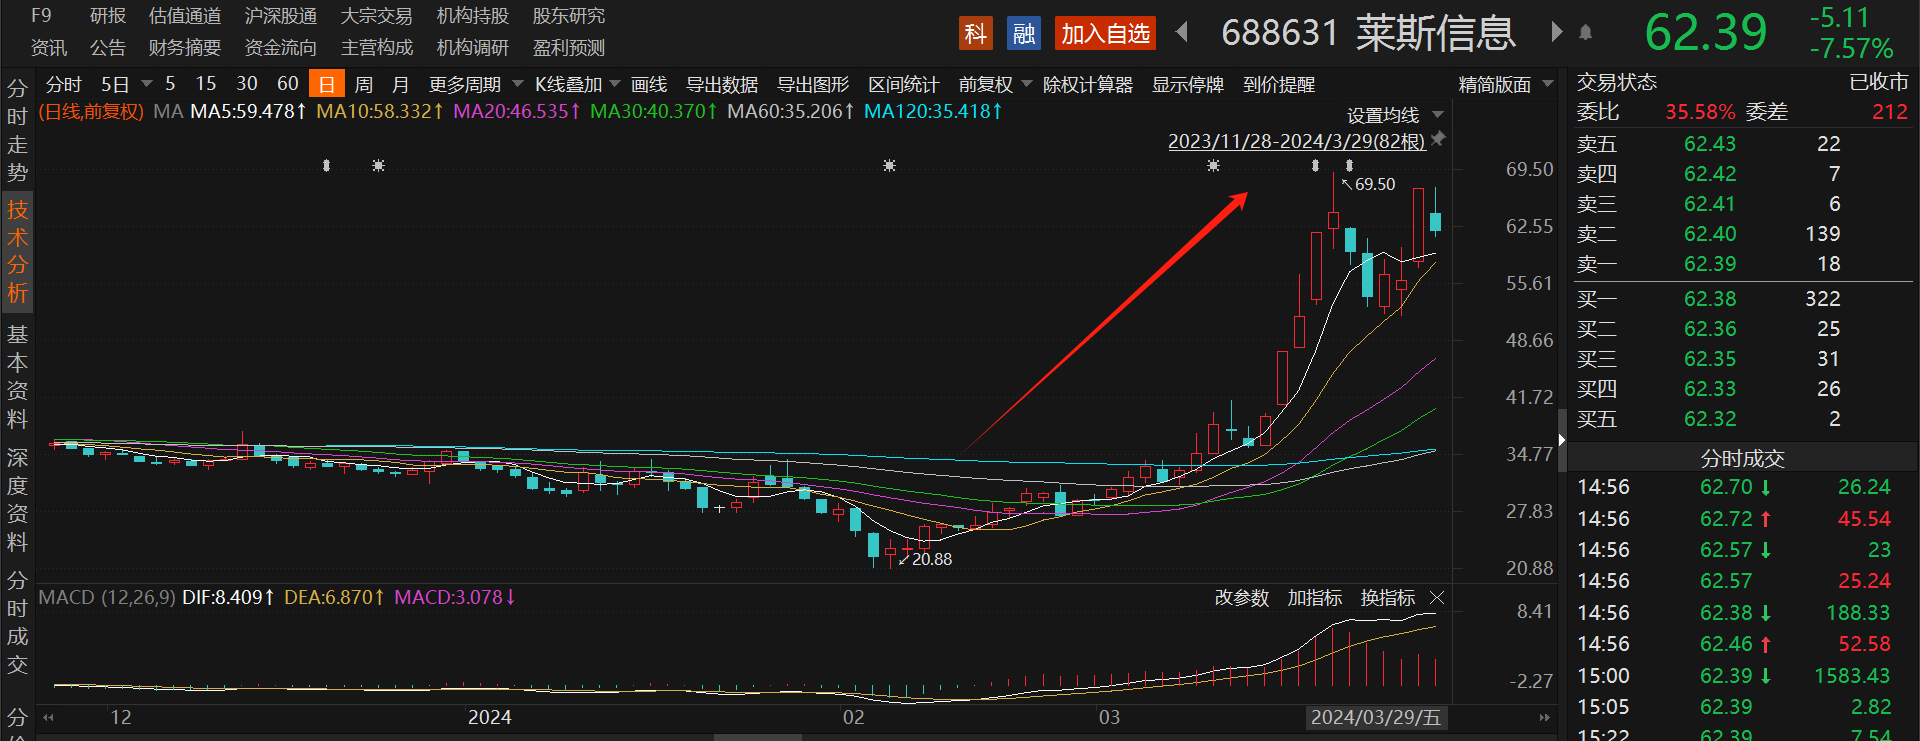
Task: Go to previous stock with left arrow
Action: click(x=1182, y=33)
